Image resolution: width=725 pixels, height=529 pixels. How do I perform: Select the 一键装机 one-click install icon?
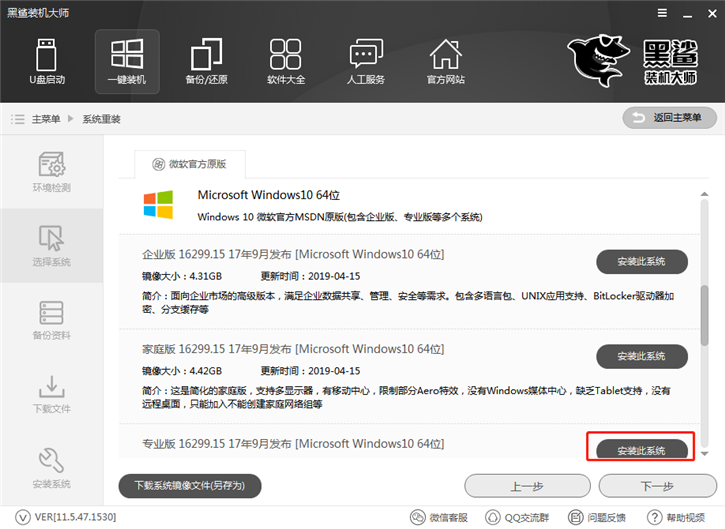click(x=127, y=62)
